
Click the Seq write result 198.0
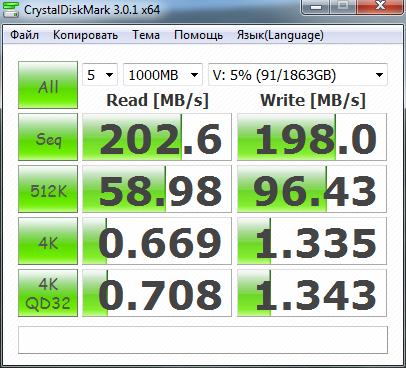tap(312, 137)
